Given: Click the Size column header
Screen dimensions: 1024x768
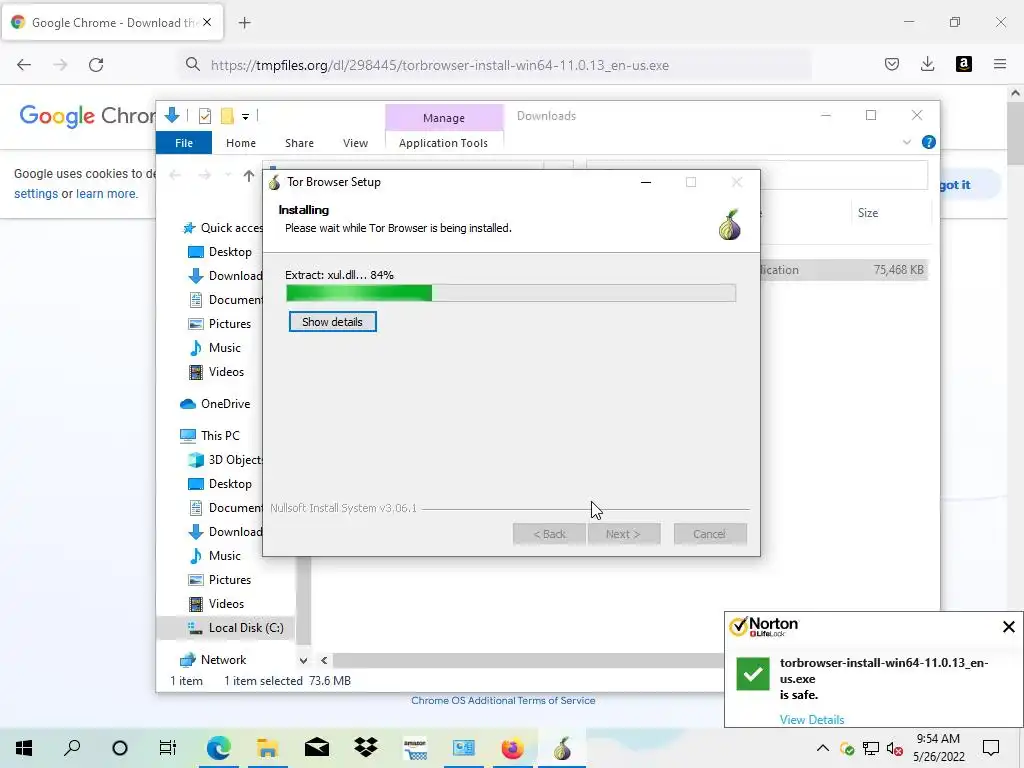Looking at the screenshot, I should [x=867, y=213].
